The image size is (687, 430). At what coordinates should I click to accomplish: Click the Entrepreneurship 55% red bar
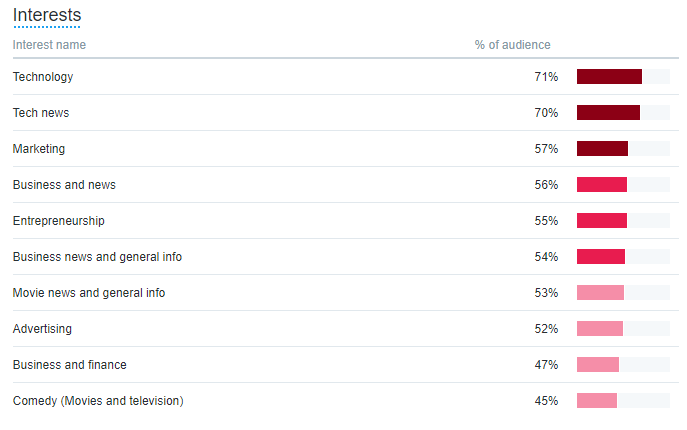[x=602, y=220]
